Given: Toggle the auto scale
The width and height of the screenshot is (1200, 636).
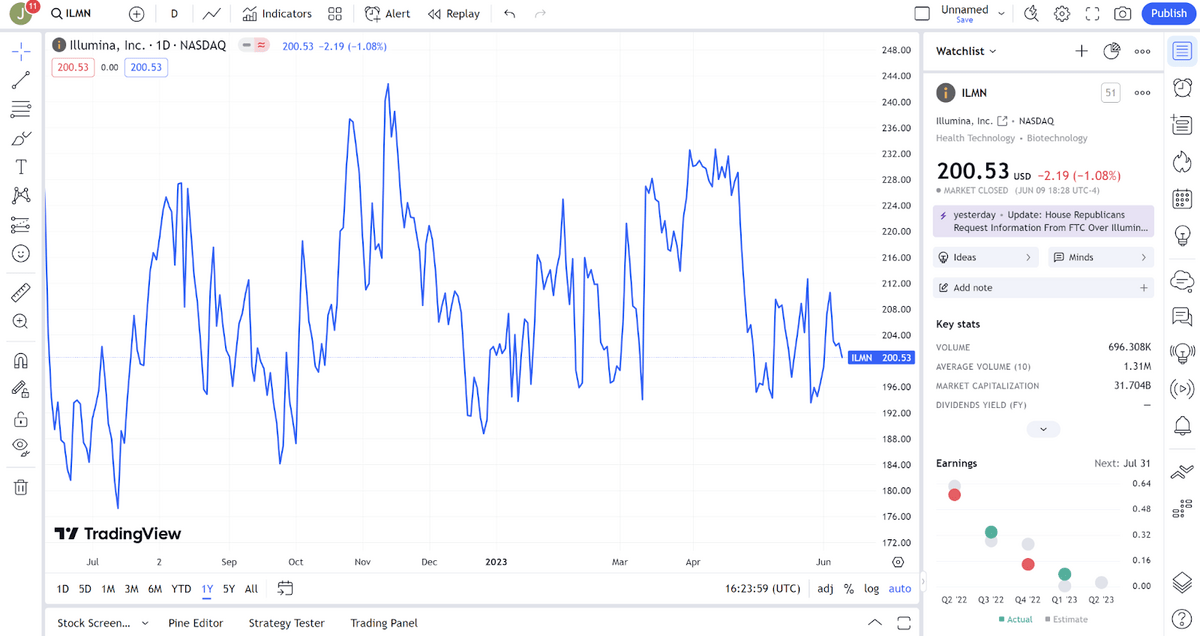Looking at the screenshot, I should click(900, 589).
